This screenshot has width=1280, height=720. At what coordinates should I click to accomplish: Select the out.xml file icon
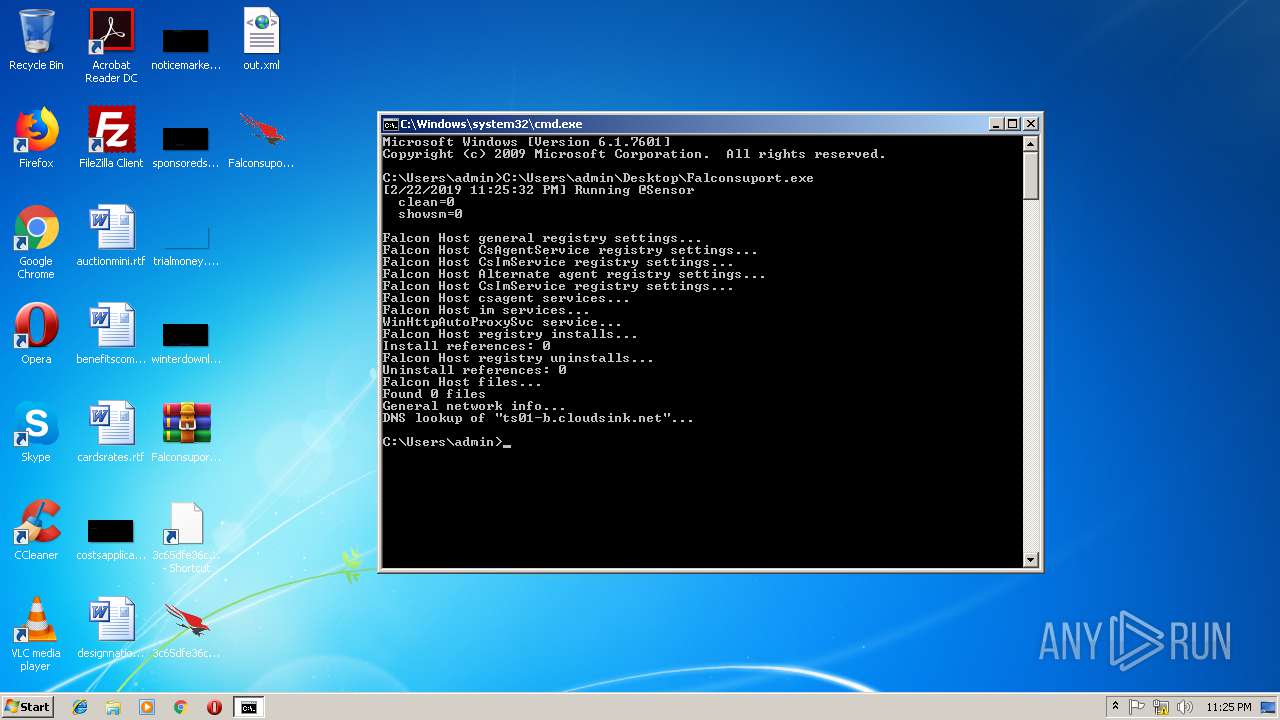coord(261,40)
